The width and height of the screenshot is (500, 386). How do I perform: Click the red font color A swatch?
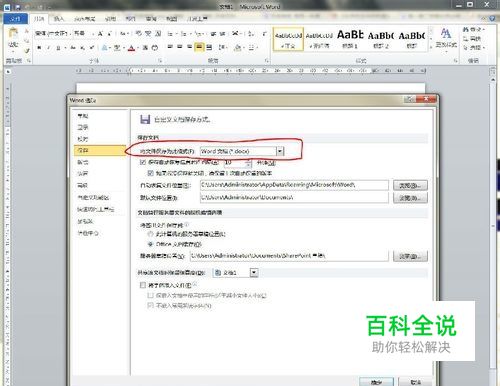(x=132, y=48)
